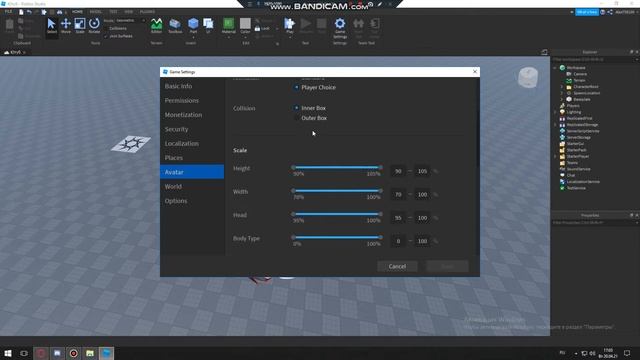Pick the Scale tool
Screen dimensions: 640x360
pyautogui.click(x=80, y=26)
